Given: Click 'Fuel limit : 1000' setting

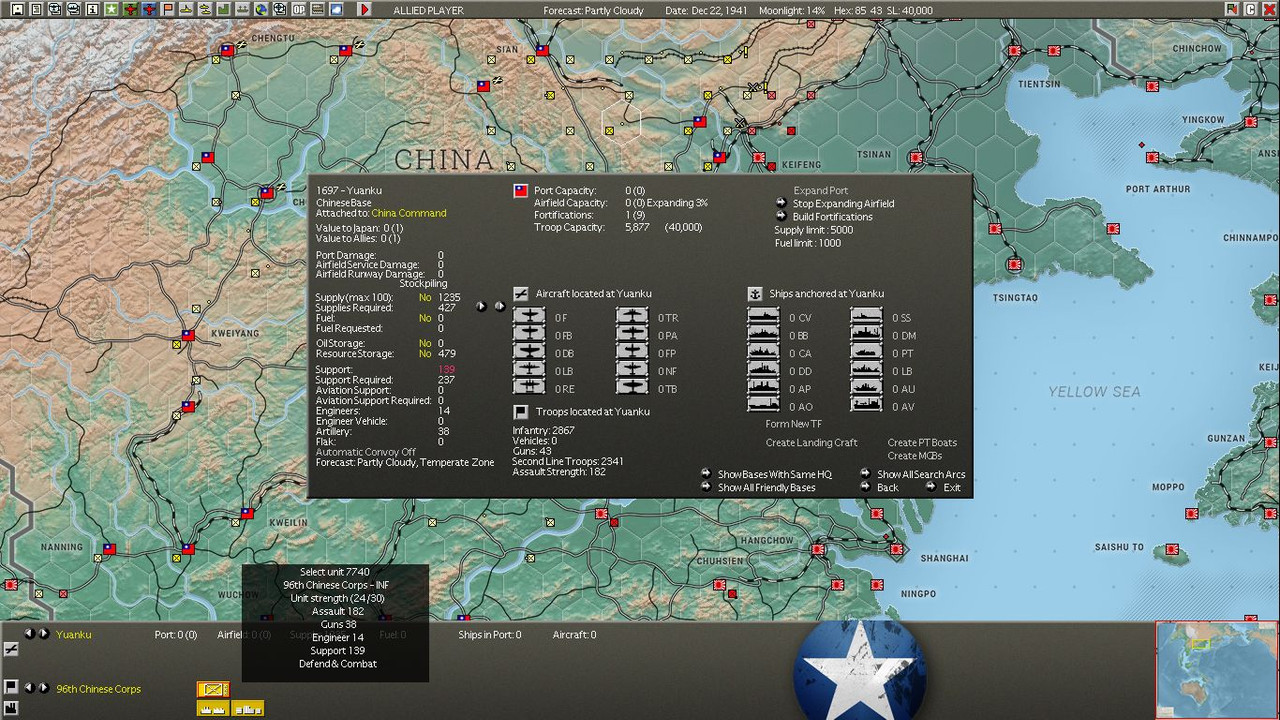Looking at the screenshot, I should click(808, 243).
